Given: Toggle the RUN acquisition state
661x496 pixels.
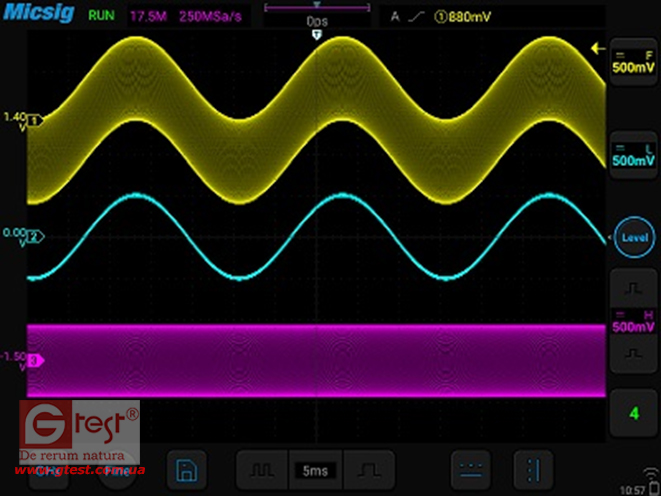Looking at the screenshot, I should click(101, 16).
